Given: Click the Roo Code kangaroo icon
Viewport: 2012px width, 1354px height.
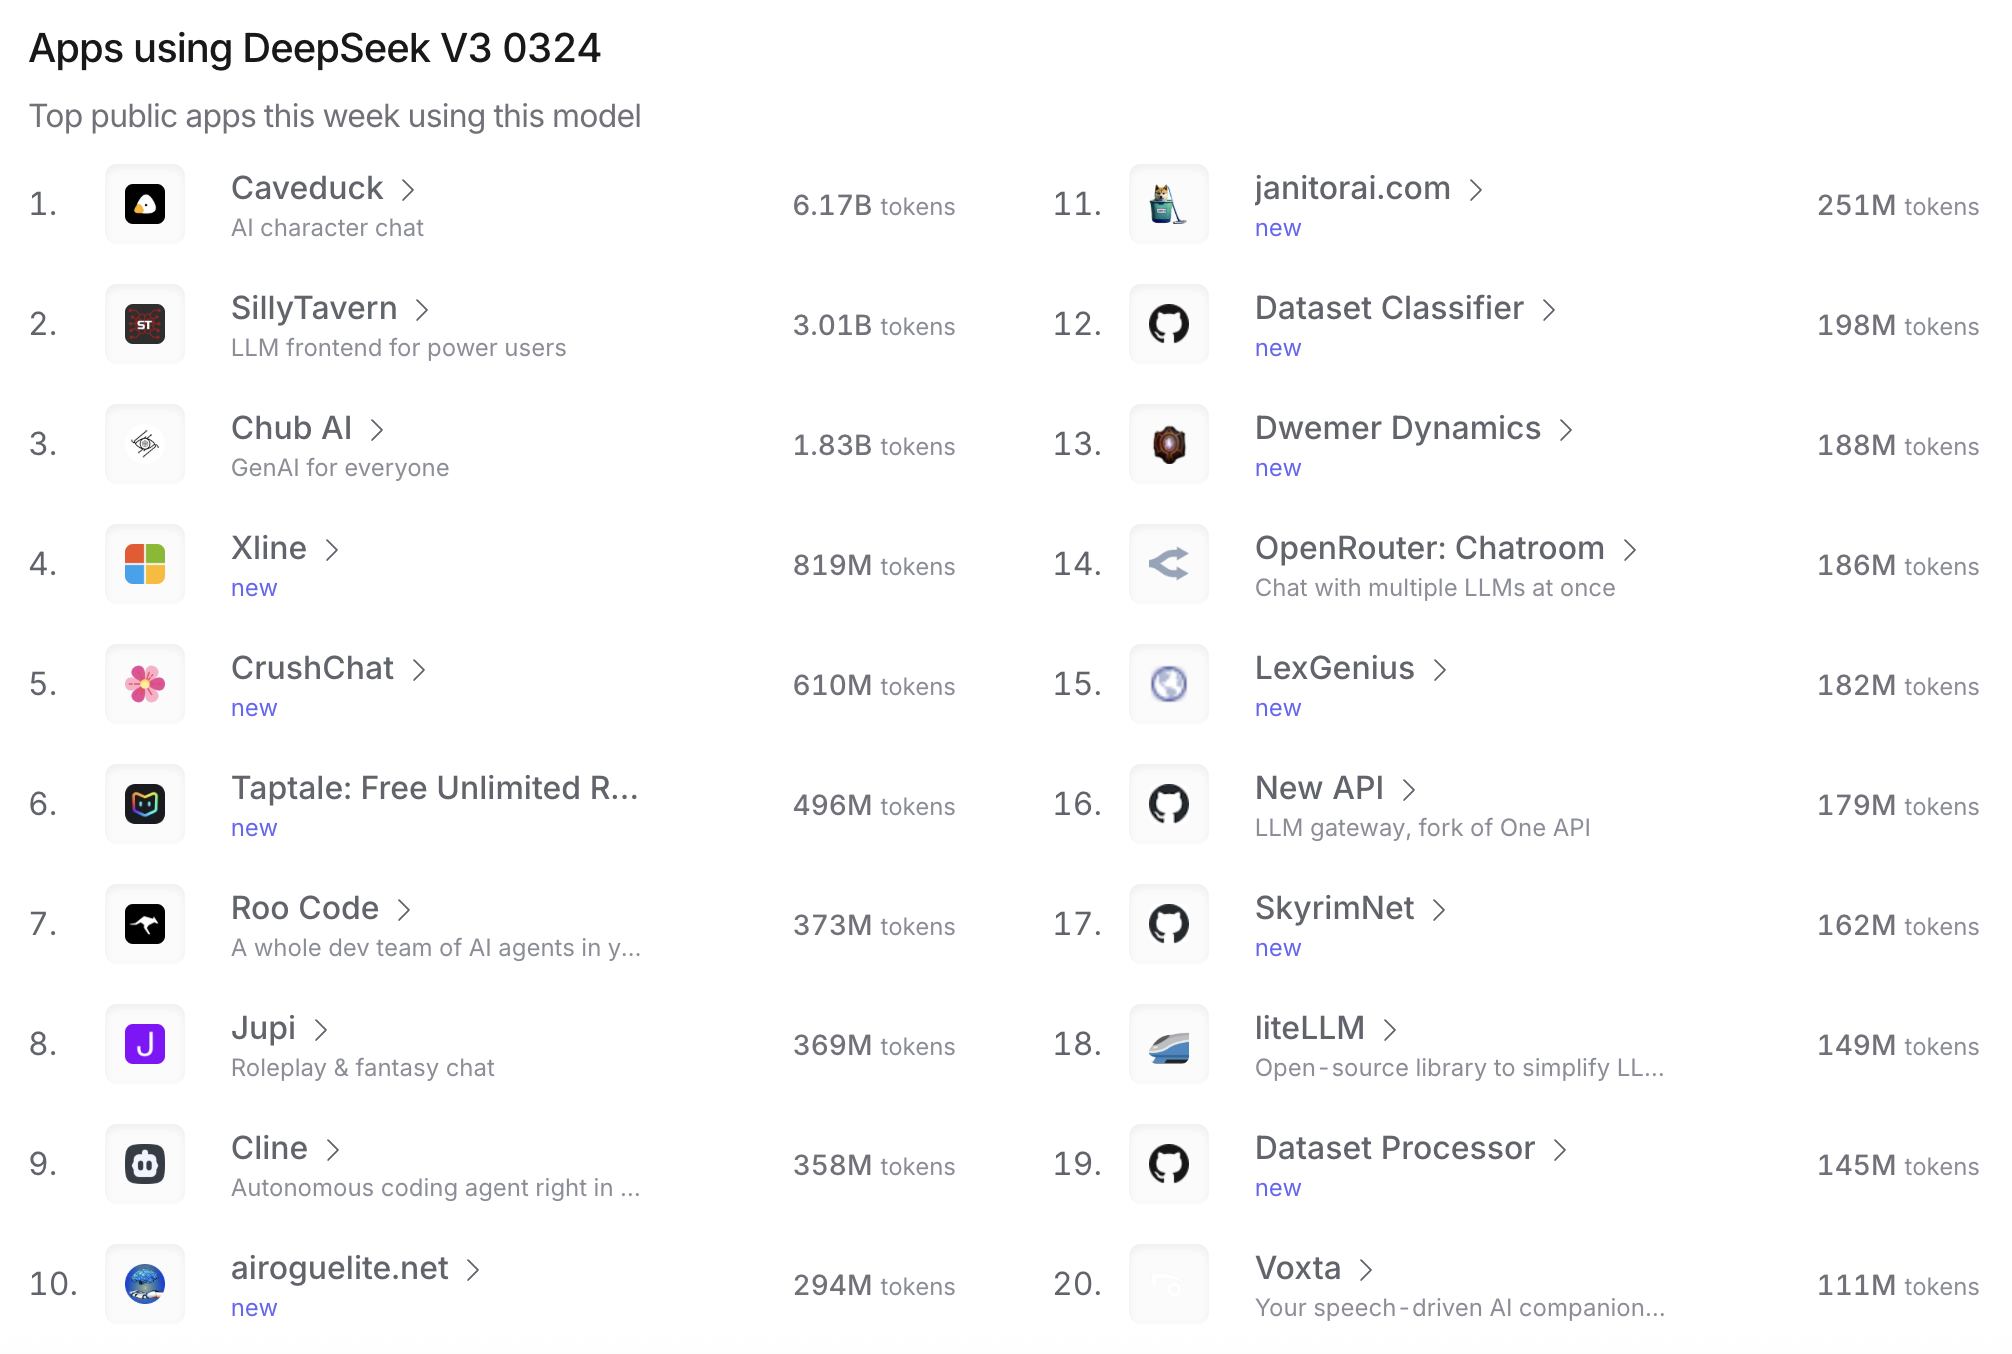Looking at the screenshot, I should (x=145, y=924).
